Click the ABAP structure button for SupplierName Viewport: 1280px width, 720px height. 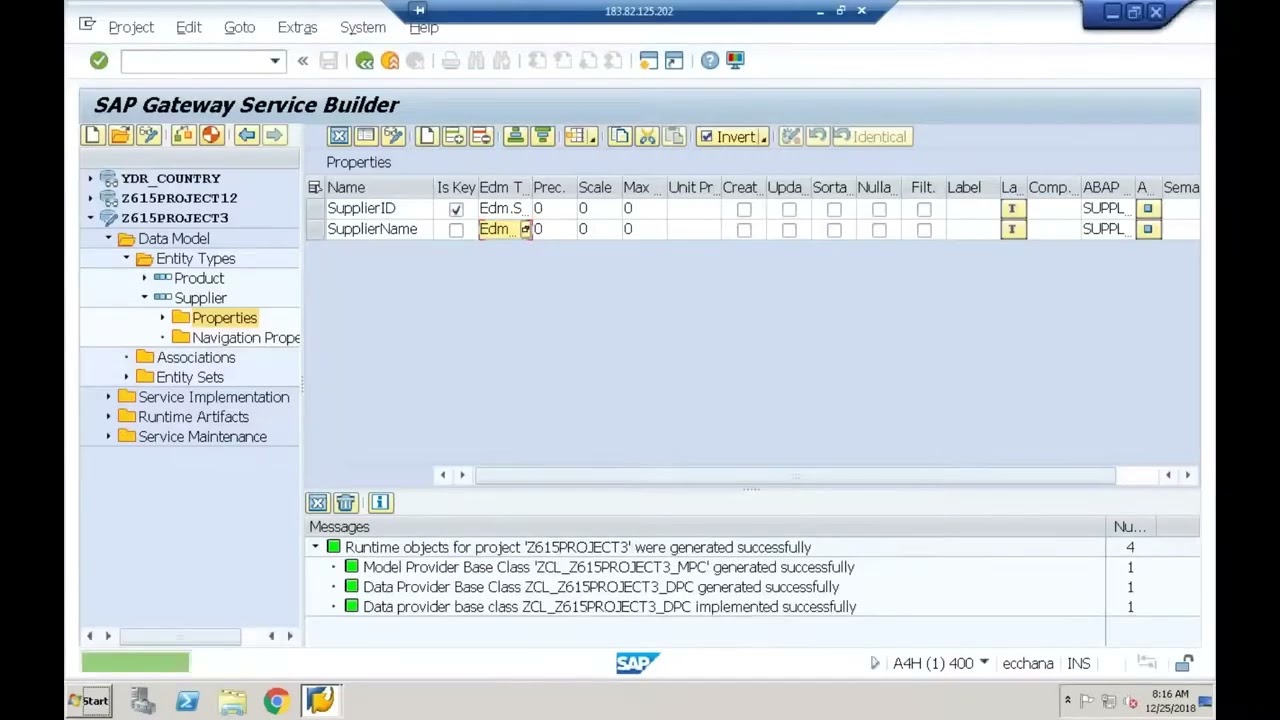coord(1148,230)
